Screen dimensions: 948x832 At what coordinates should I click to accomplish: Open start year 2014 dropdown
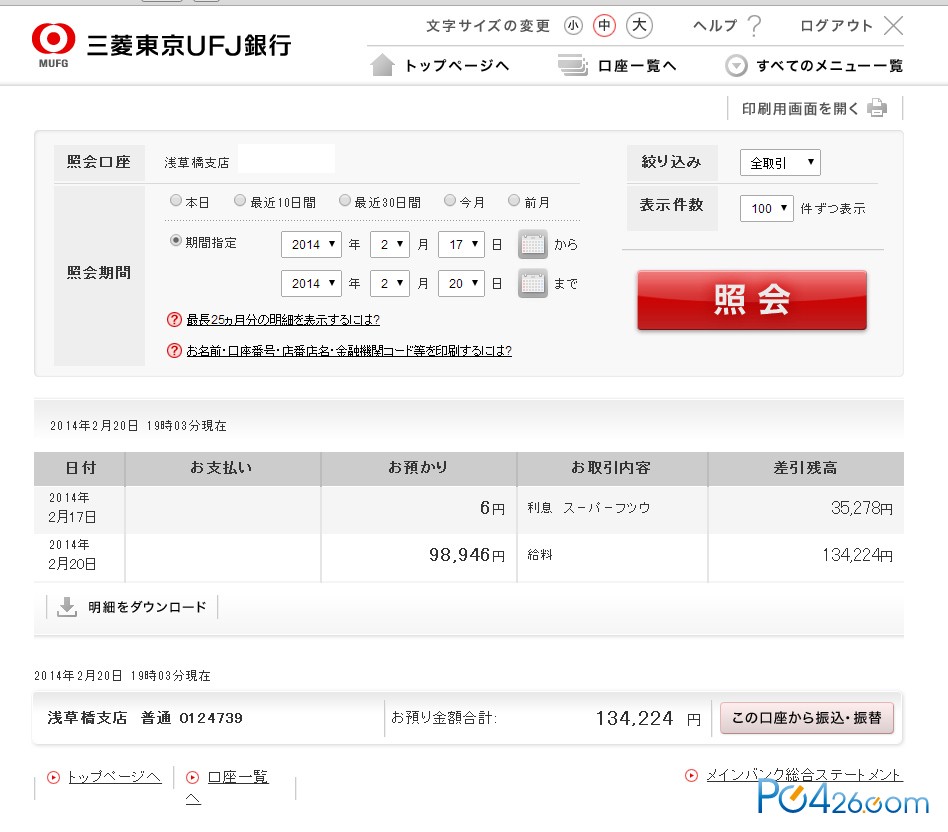pyautogui.click(x=311, y=244)
